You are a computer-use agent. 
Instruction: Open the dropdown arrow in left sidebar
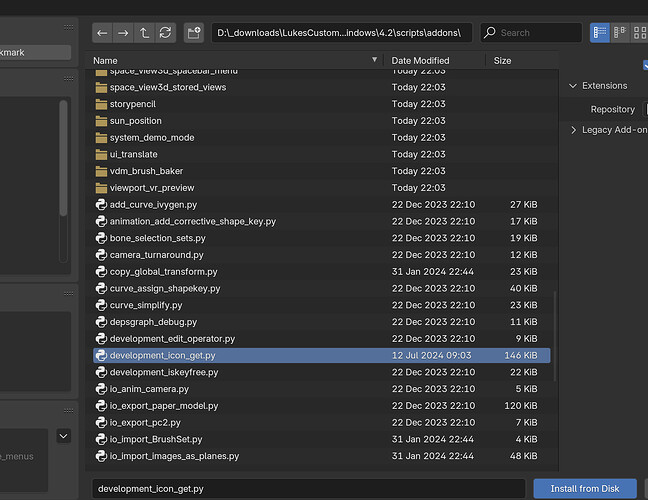pyautogui.click(x=64, y=436)
